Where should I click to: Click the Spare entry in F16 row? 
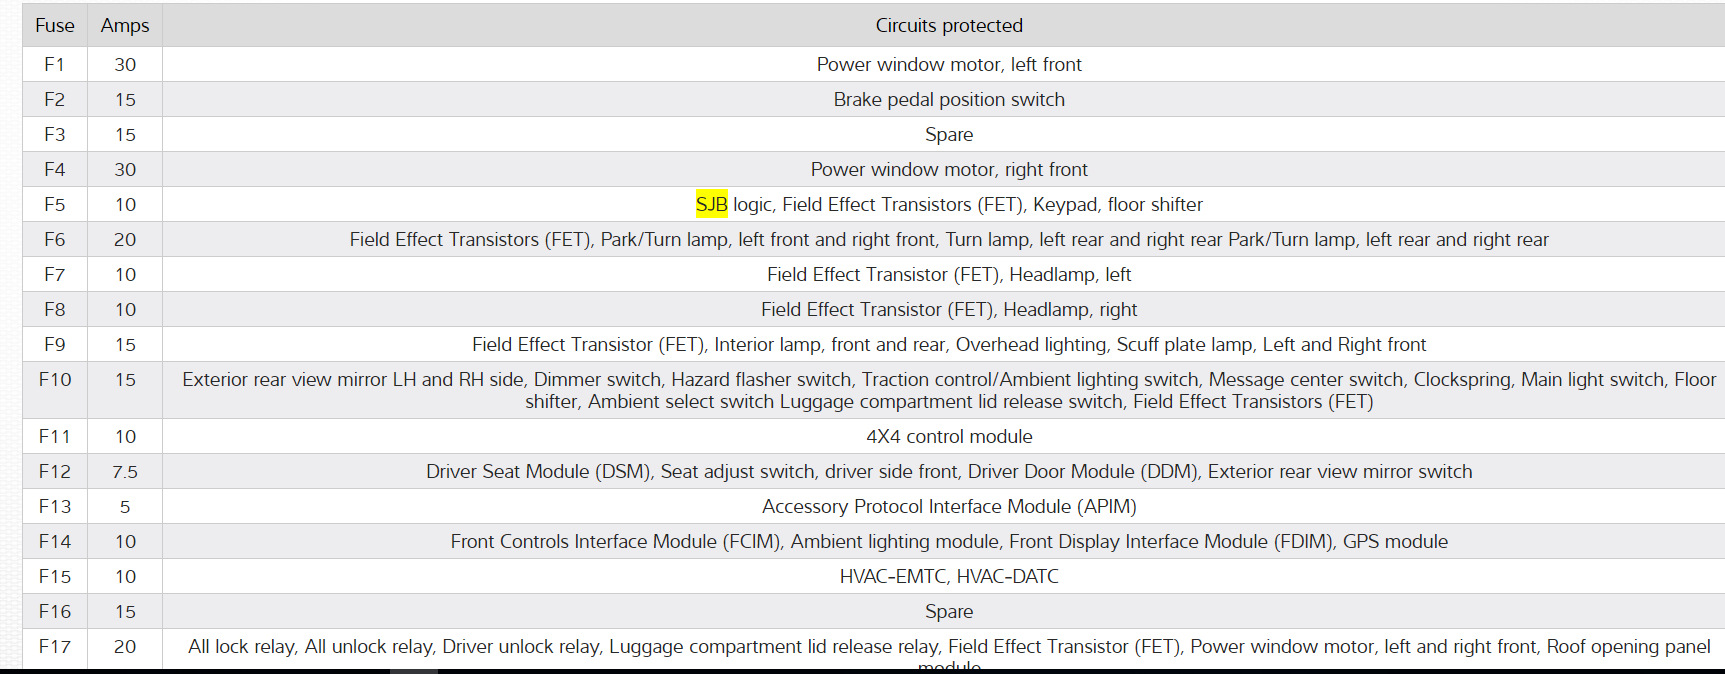tap(948, 612)
